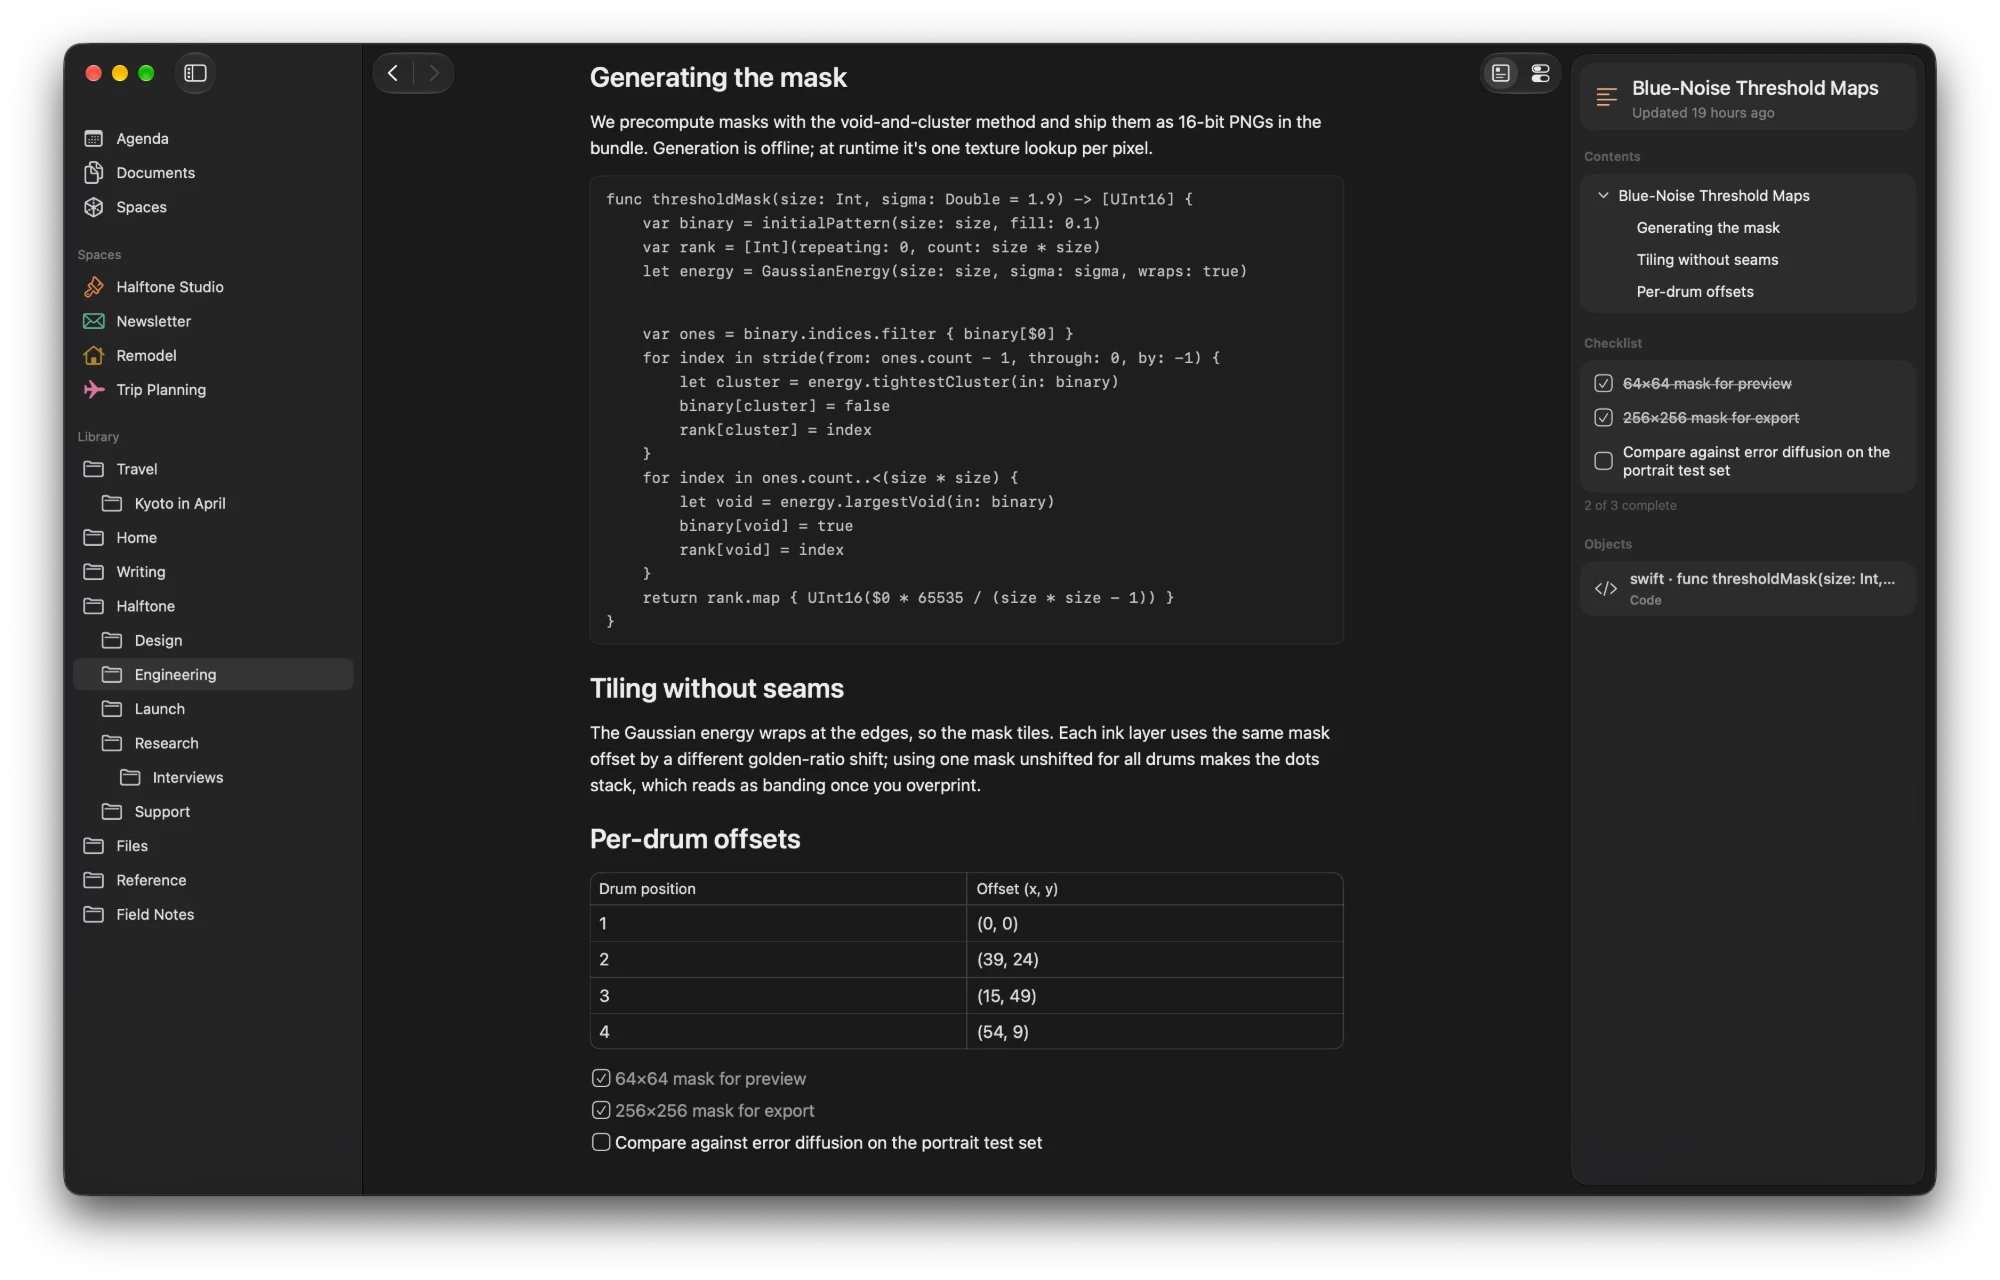Screen dimensions: 2000x1280
Task: Open the Launch folder
Action: click(x=213, y=709)
